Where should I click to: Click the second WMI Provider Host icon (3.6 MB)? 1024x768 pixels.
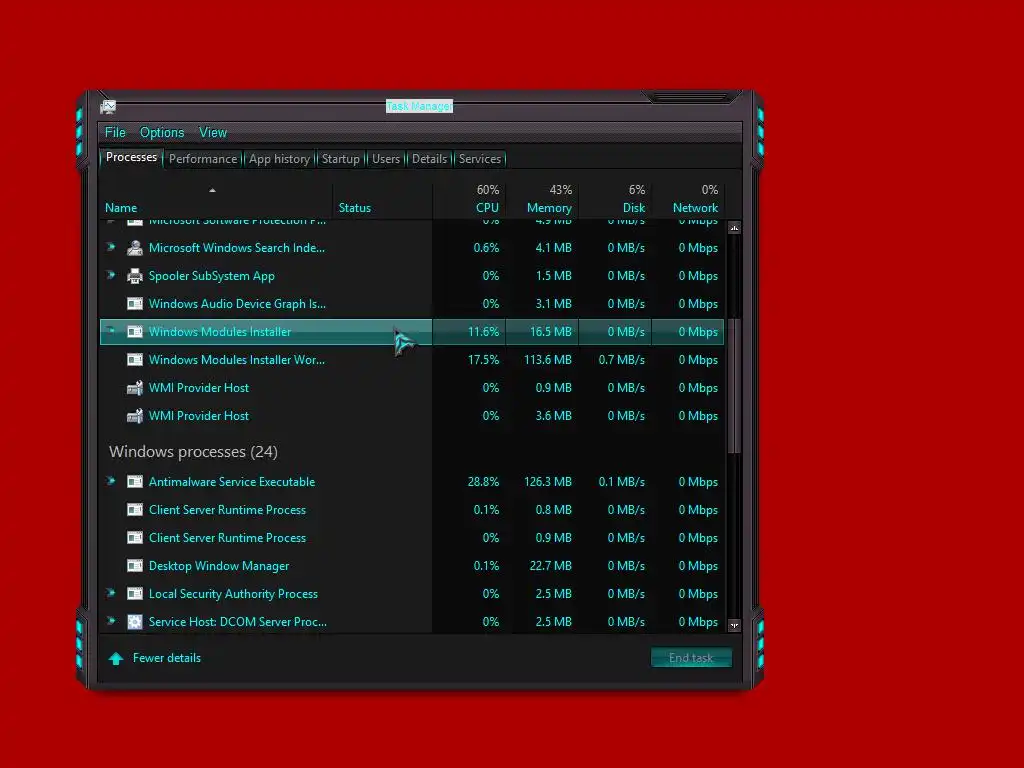(x=135, y=416)
